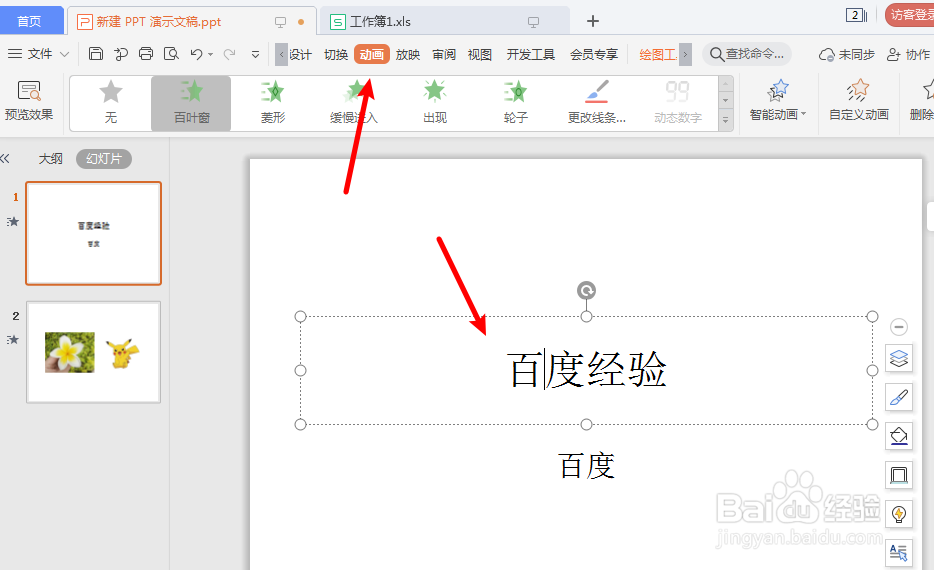The width and height of the screenshot is (934, 570).
Task: Expand the animation gallery more button
Action: [726, 120]
